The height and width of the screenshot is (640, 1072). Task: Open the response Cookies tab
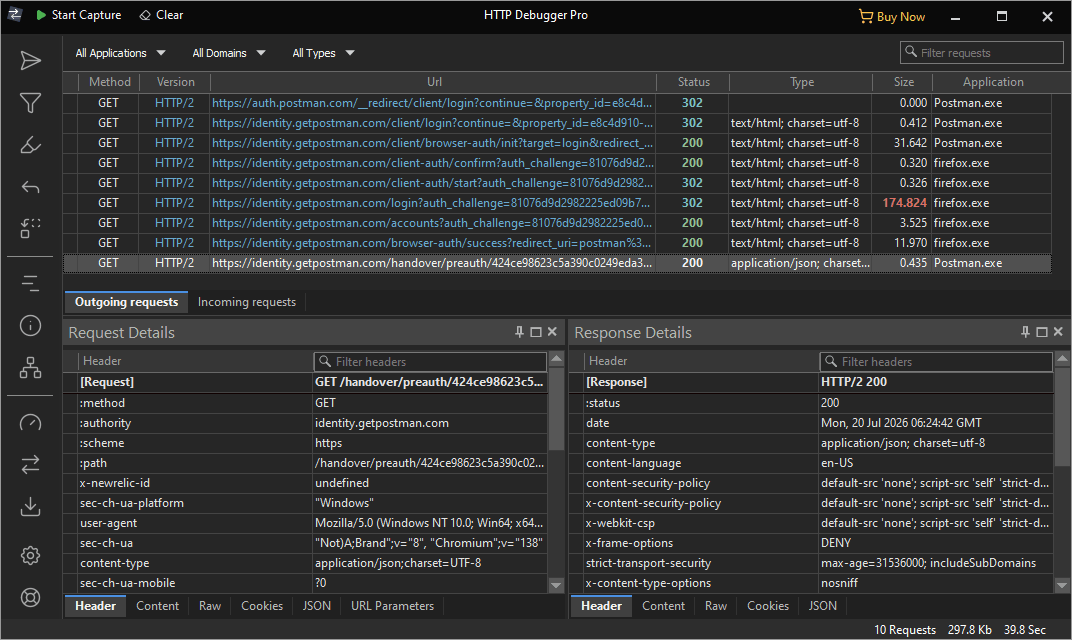point(768,606)
